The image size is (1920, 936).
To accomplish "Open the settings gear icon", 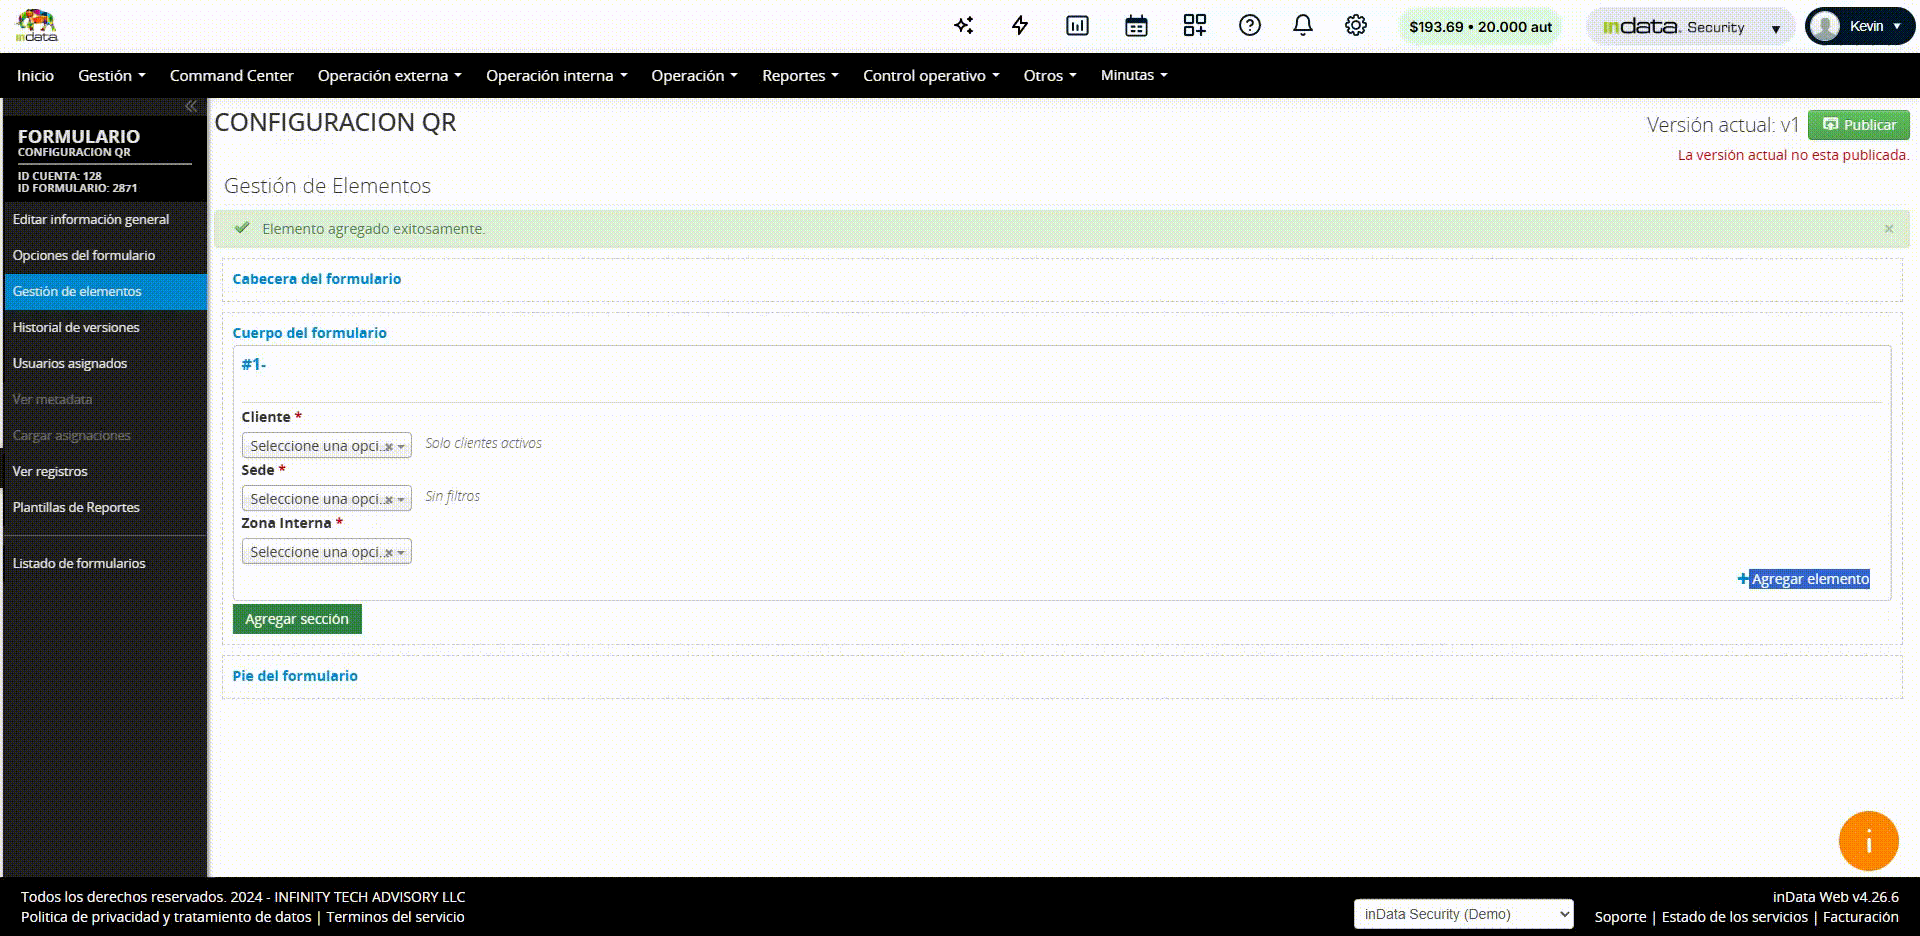I will 1355,26.
